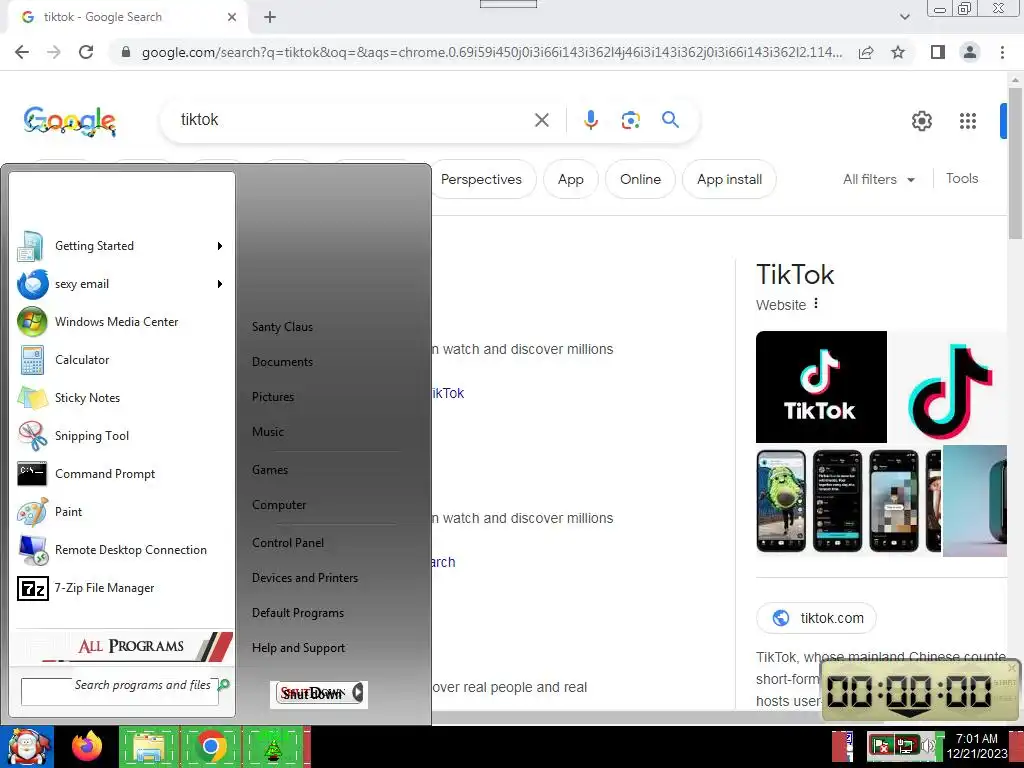1024x768 pixels.
Task: Expand the Getting Started submenu arrow
Action: (x=220, y=246)
